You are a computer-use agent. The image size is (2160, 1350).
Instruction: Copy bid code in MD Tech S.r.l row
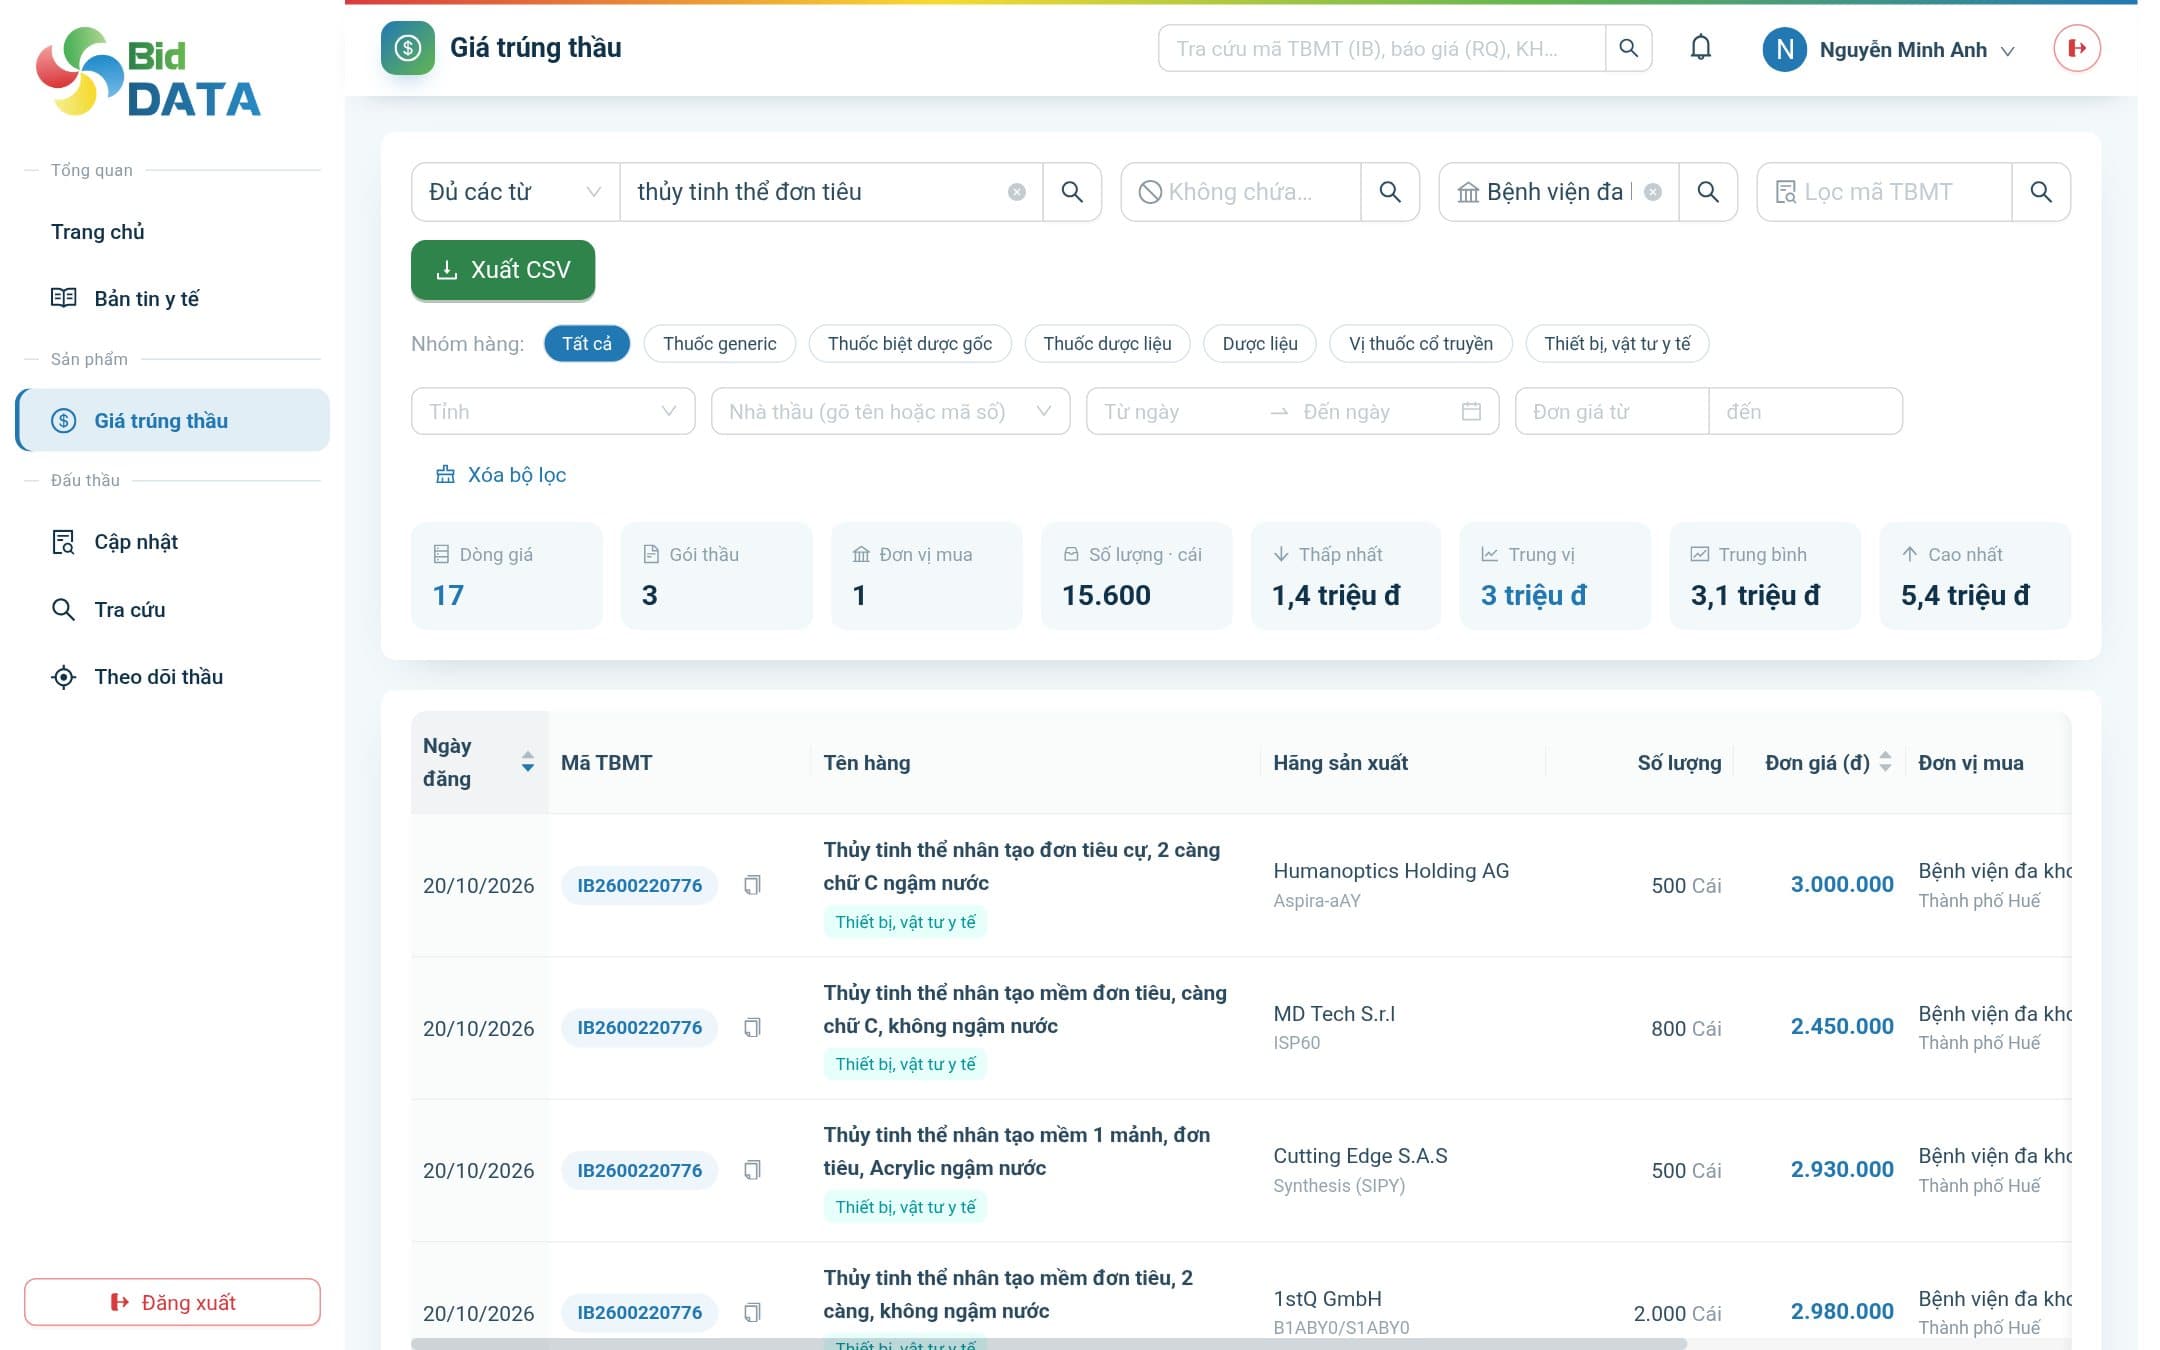coord(752,1027)
